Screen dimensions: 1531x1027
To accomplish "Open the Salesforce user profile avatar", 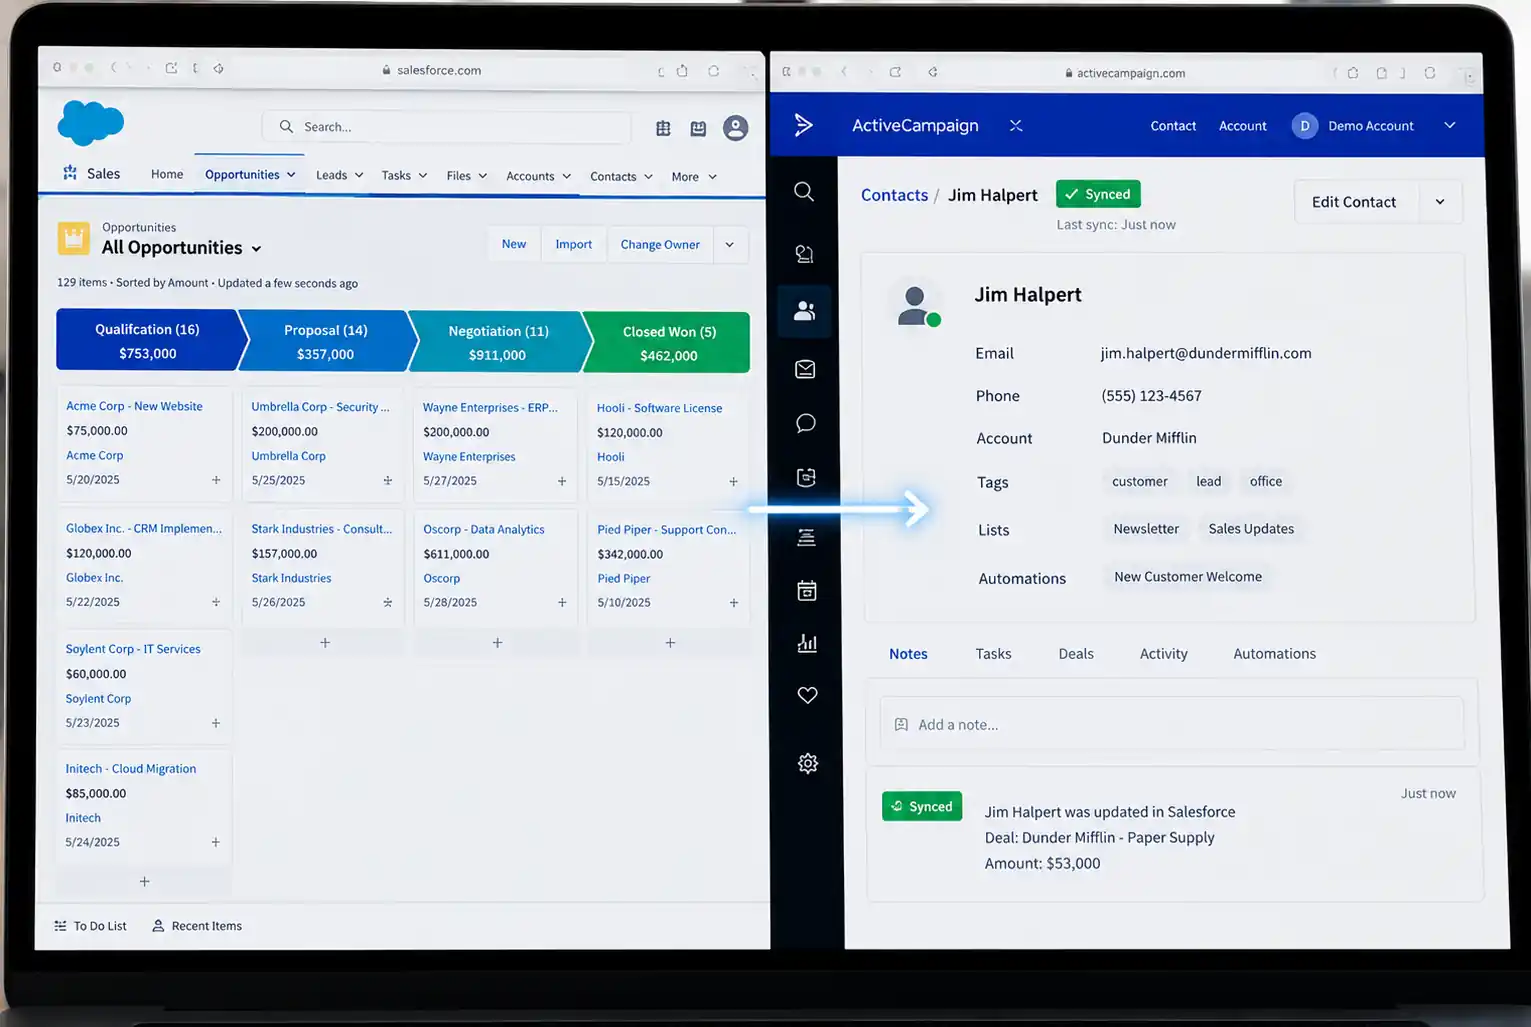I will (735, 128).
